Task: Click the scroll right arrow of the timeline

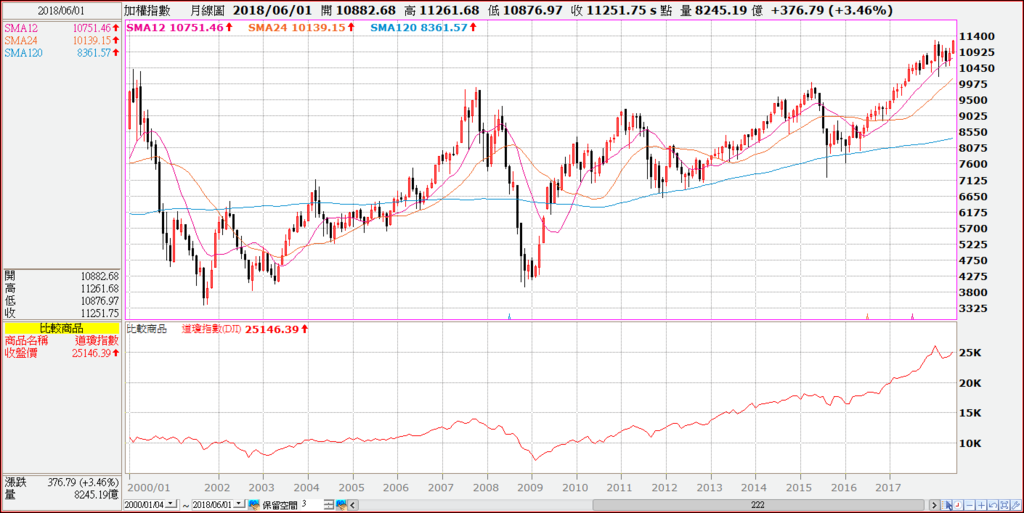Action: tap(934, 505)
